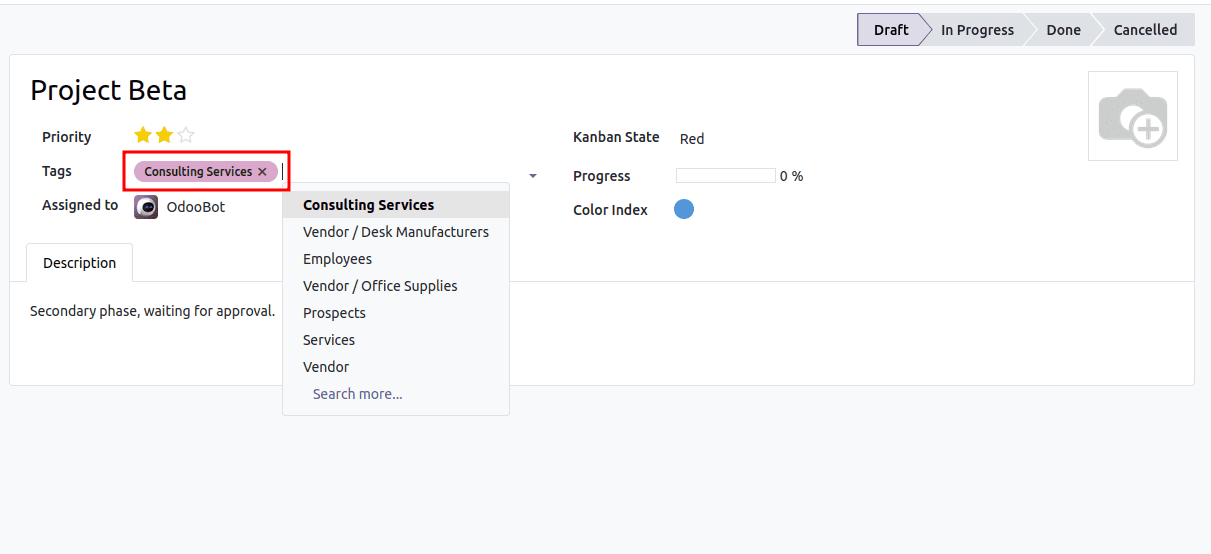Switch to the Description tab
This screenshot has width=1211, height=554.
[79, 263]
